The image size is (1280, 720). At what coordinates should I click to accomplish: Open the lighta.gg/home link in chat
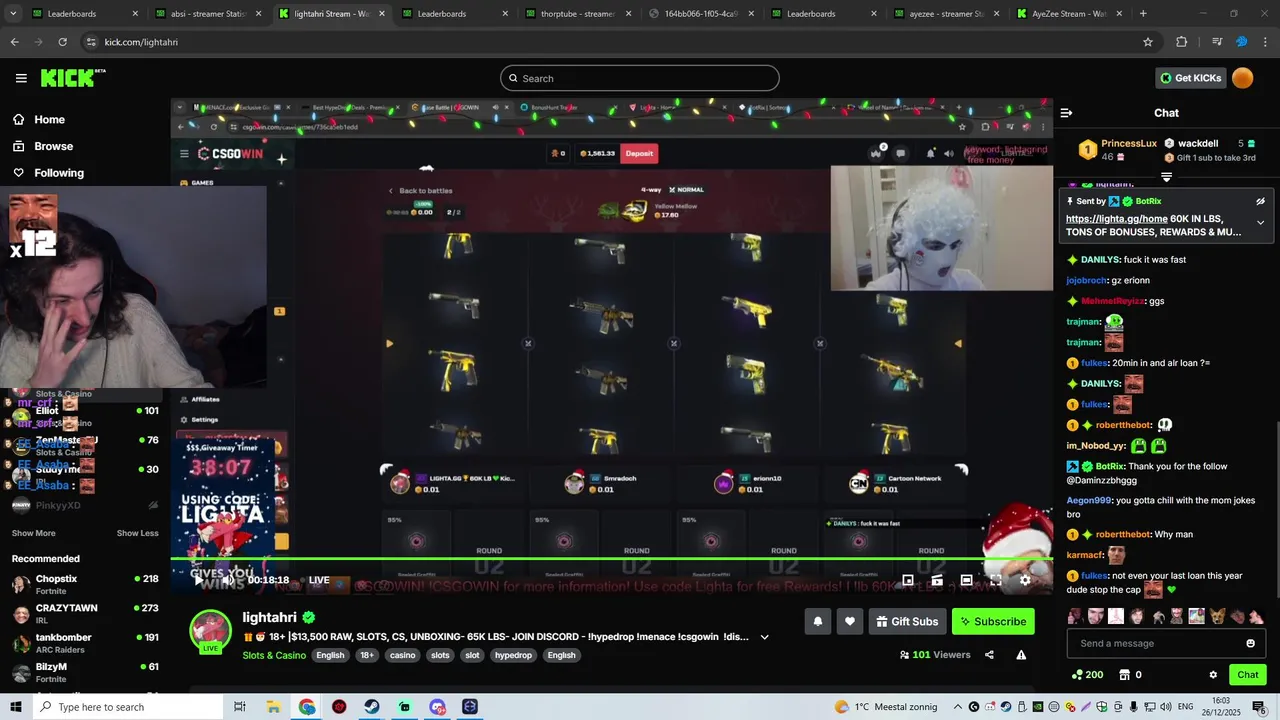tap(1116, 219)
